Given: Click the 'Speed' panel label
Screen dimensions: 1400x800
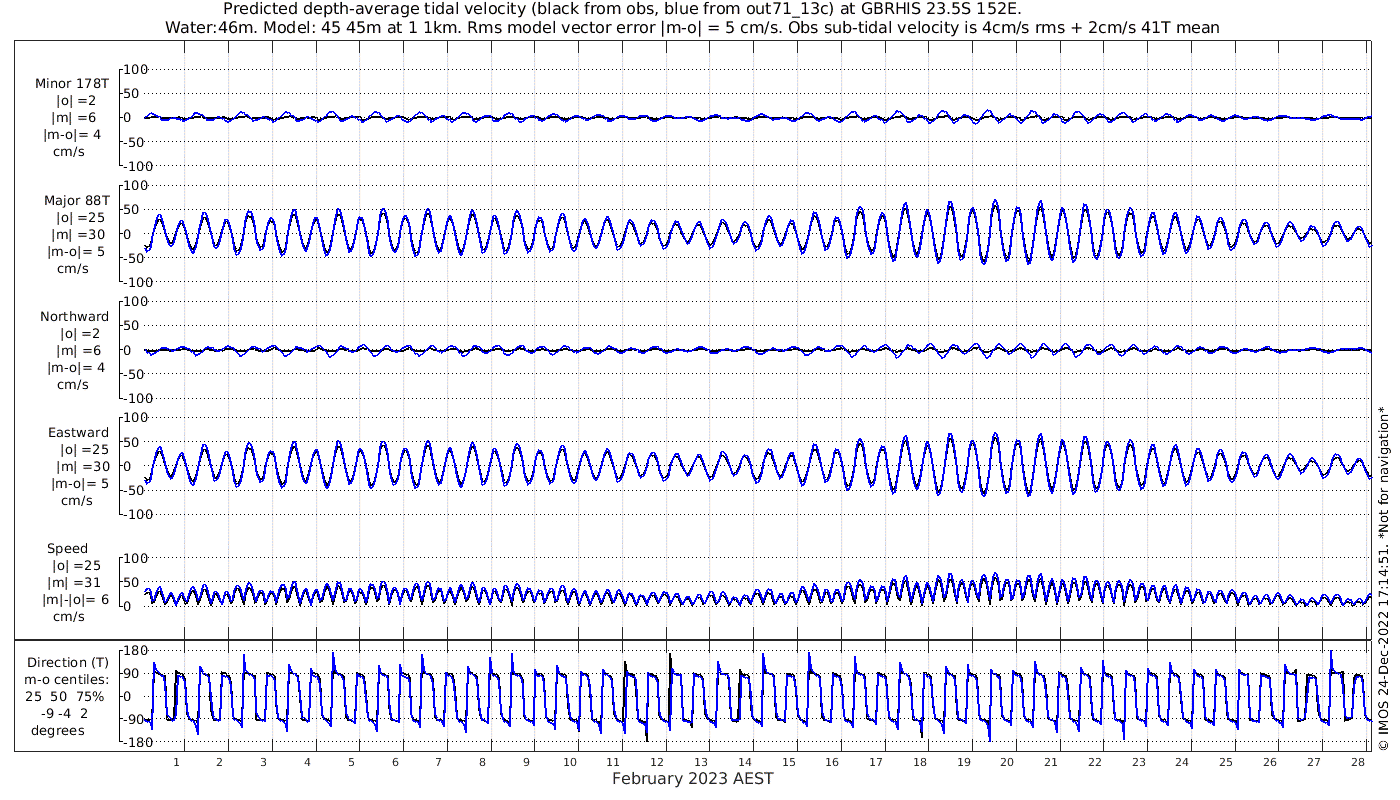Looking at the screenshot, I should [x=67, y=548].
